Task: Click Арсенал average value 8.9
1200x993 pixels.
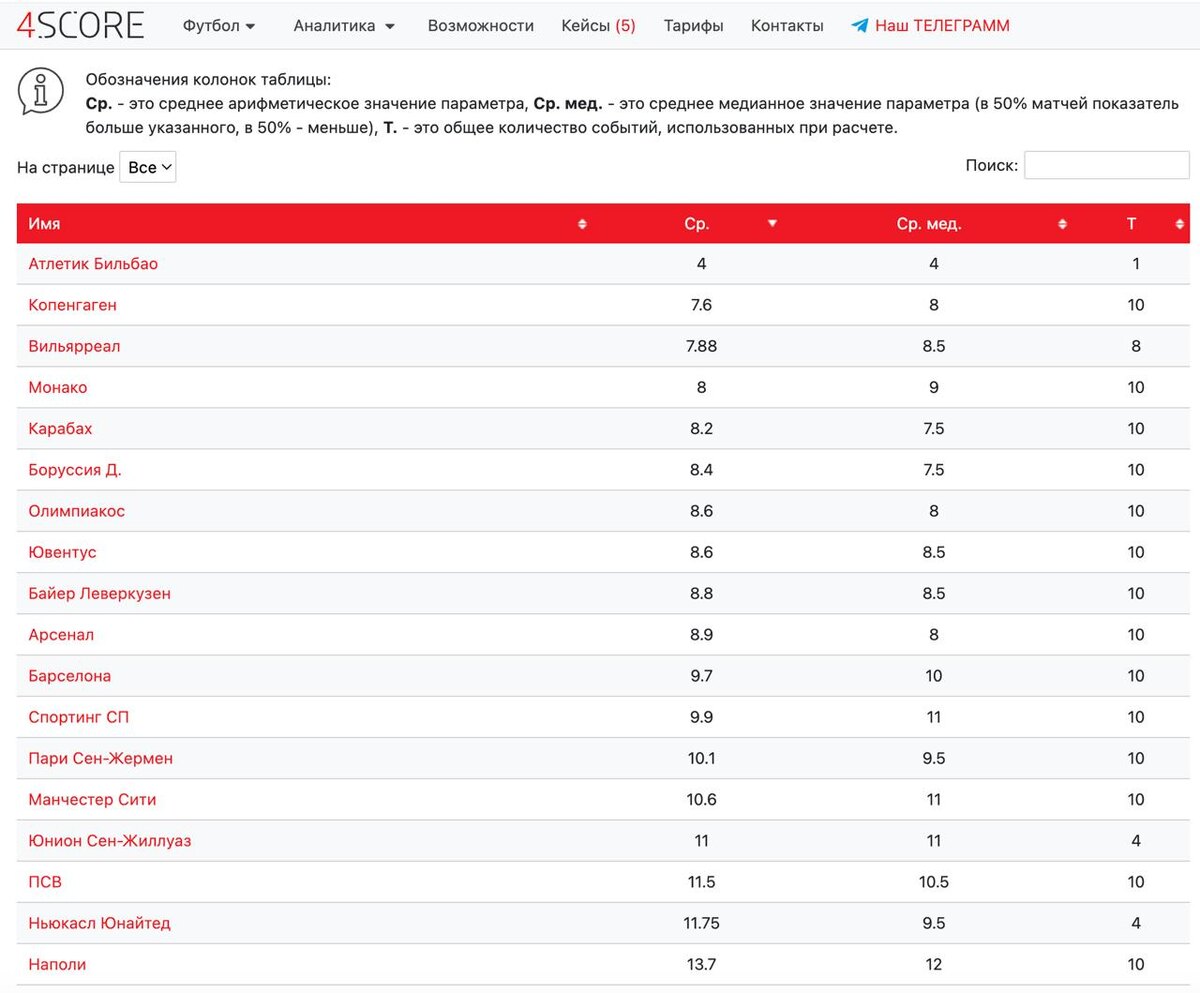Action: point(701,635)
